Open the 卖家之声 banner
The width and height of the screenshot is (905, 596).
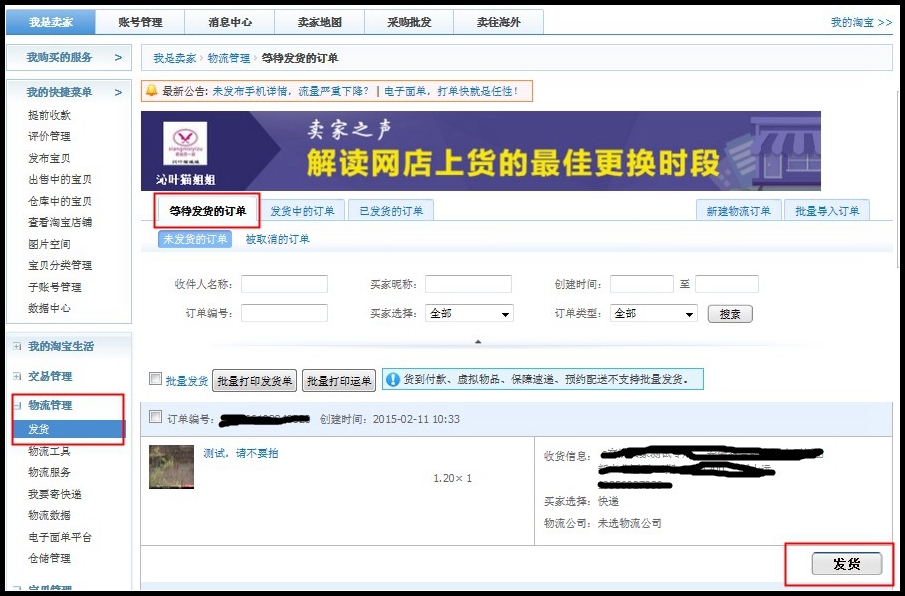481,151
